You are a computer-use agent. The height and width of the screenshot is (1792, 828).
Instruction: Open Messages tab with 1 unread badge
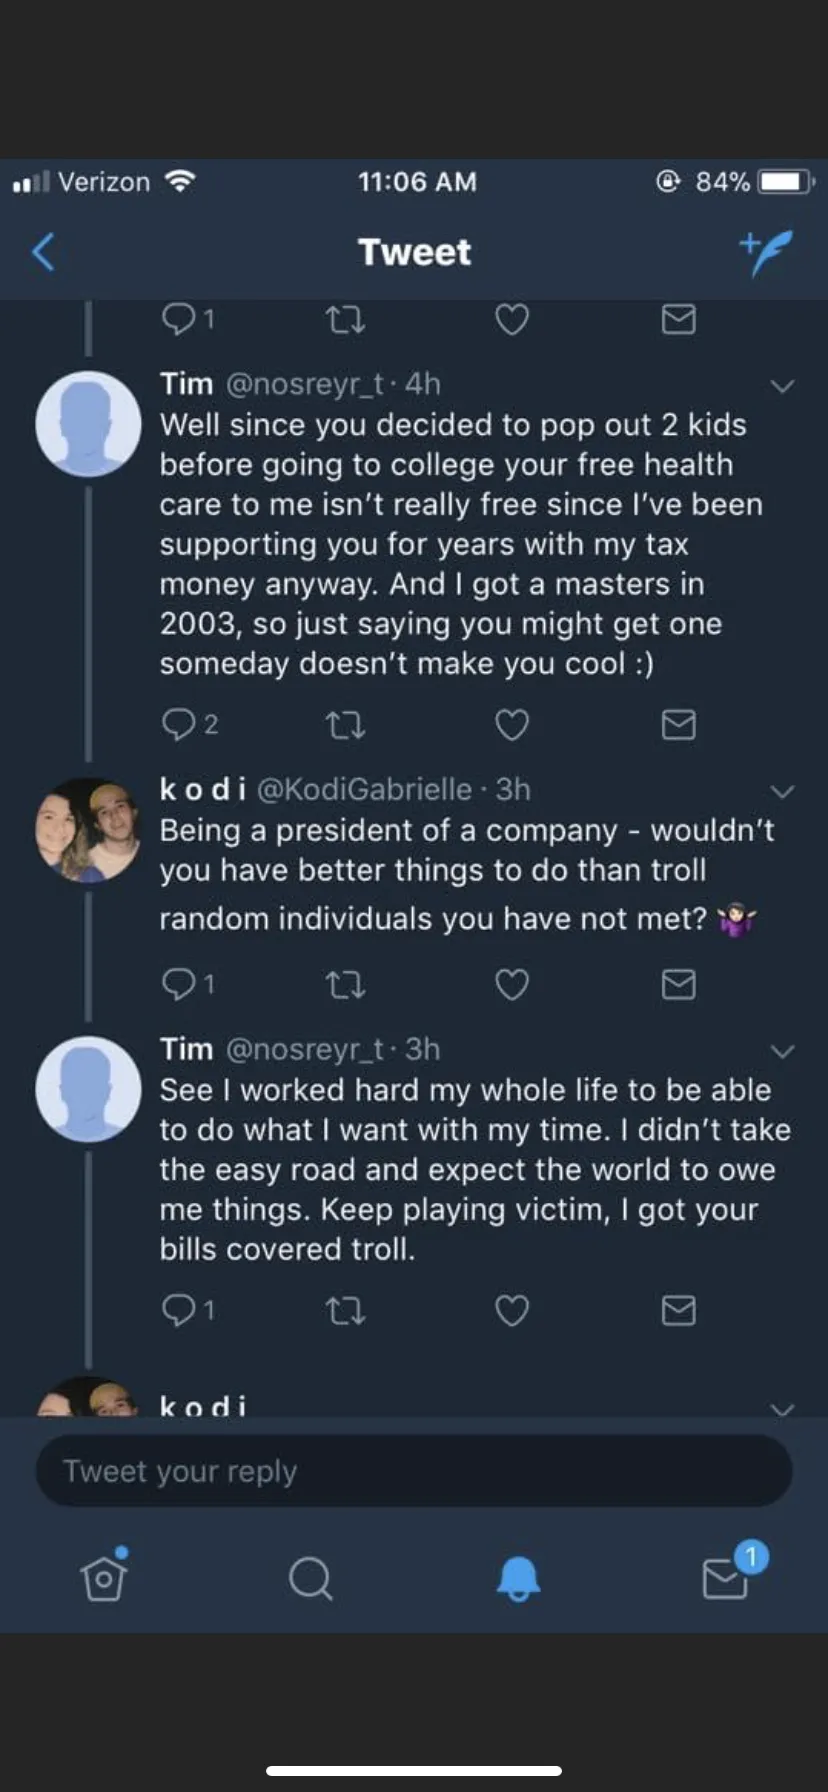tap(727, 1578)
